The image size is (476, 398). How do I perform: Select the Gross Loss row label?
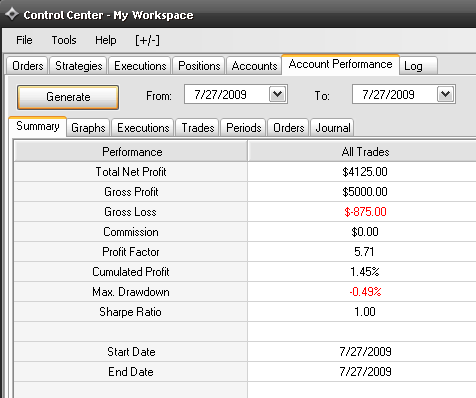(x=130, y=212)
